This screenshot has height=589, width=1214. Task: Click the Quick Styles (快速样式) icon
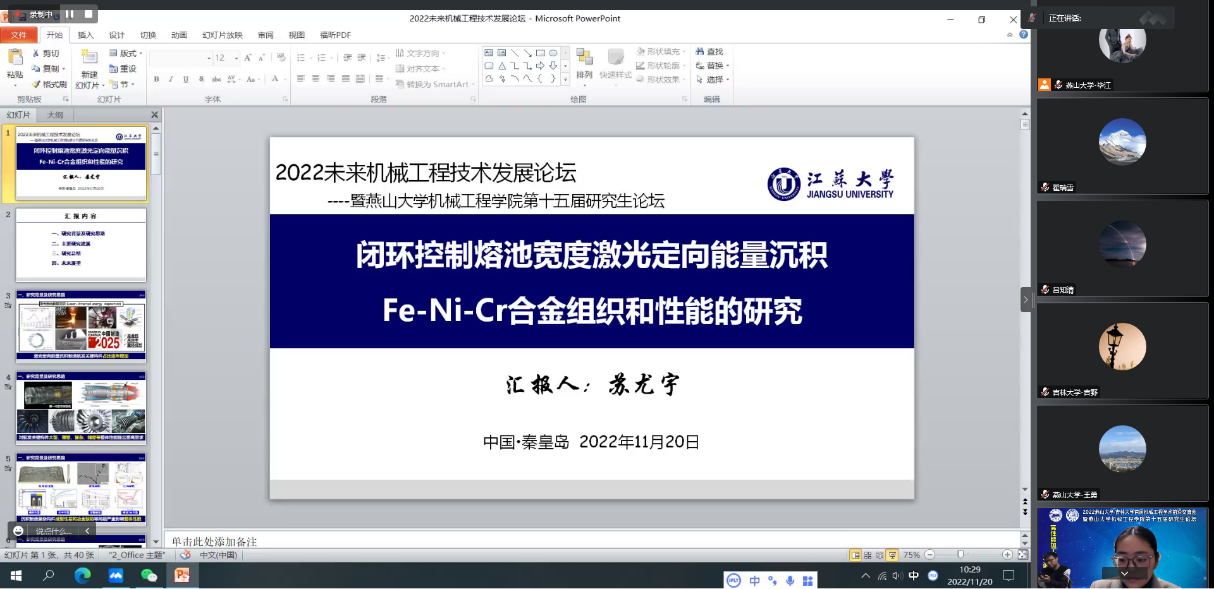click(615, 64)
